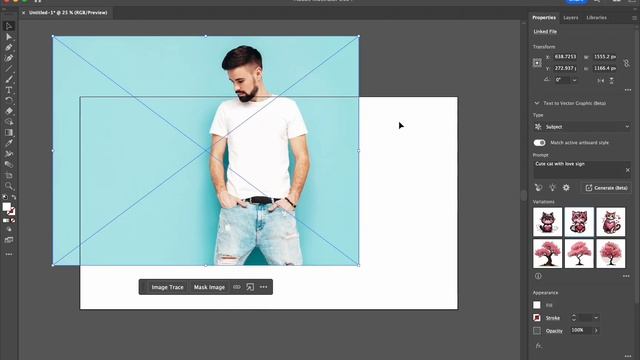Select the Pen tool

(9, 47)
